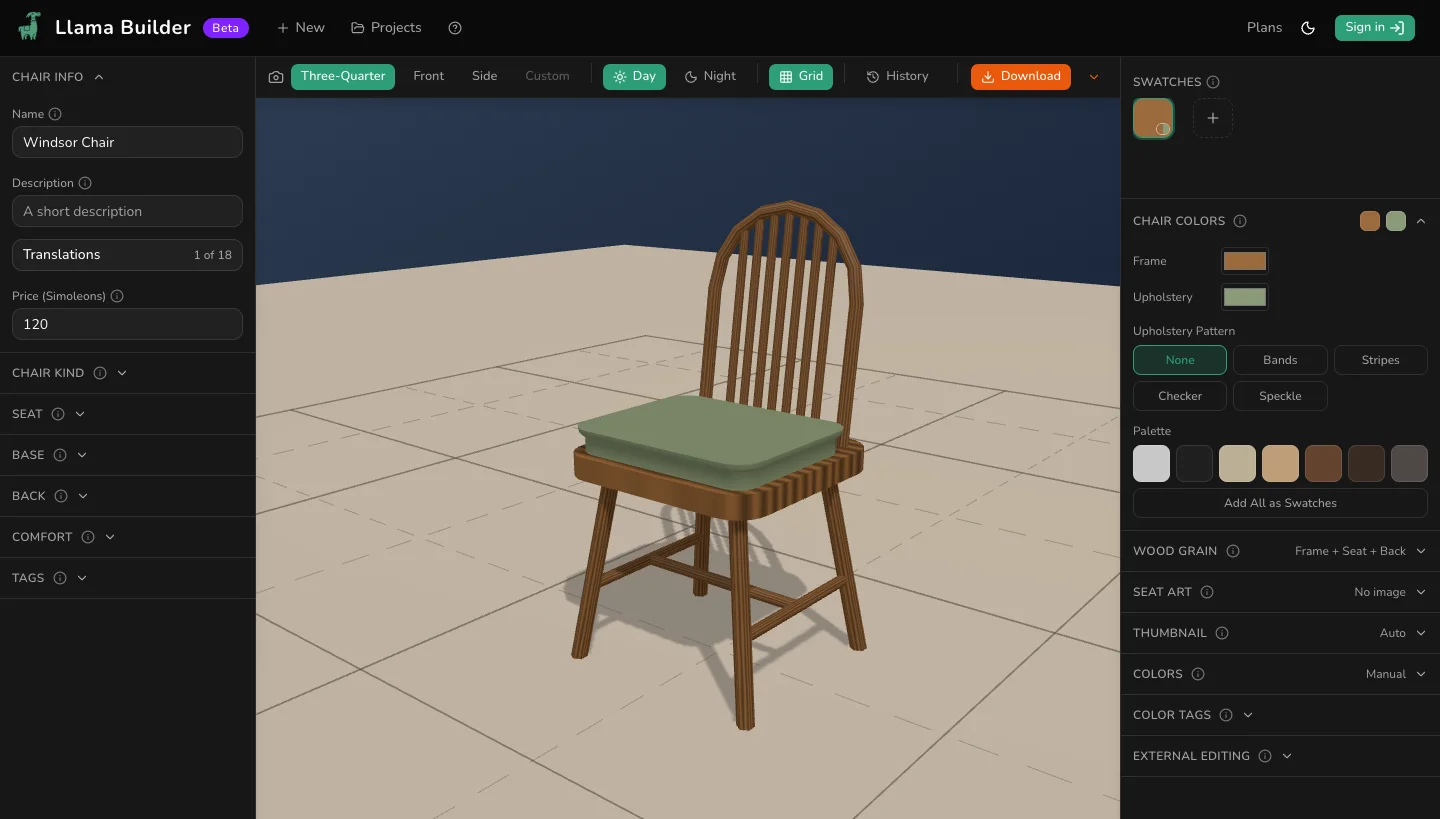Screen dimensions: 1440x819
Task: Enable Day lighting mode
Action: [634, 77]
